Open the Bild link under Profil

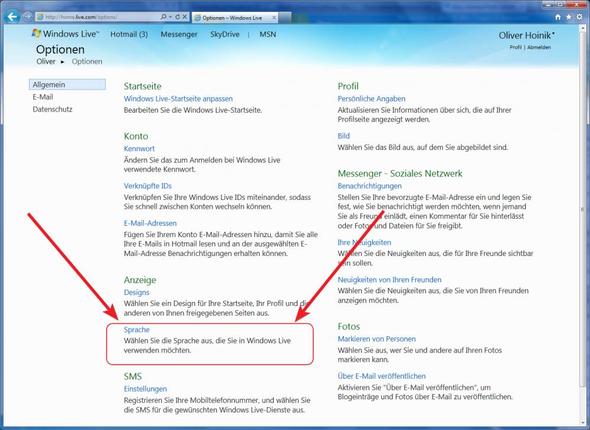pyautogui.click(x=344, y=136)
